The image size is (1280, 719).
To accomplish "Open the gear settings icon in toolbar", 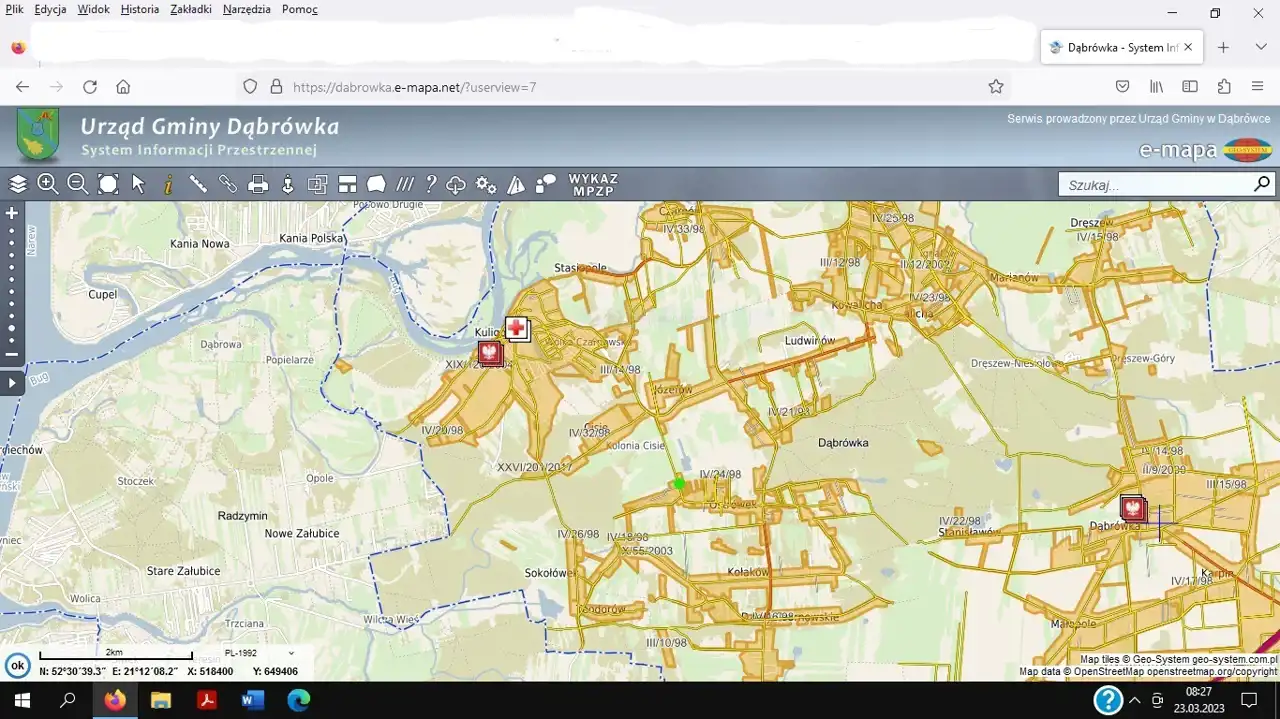I will [486, 184].
